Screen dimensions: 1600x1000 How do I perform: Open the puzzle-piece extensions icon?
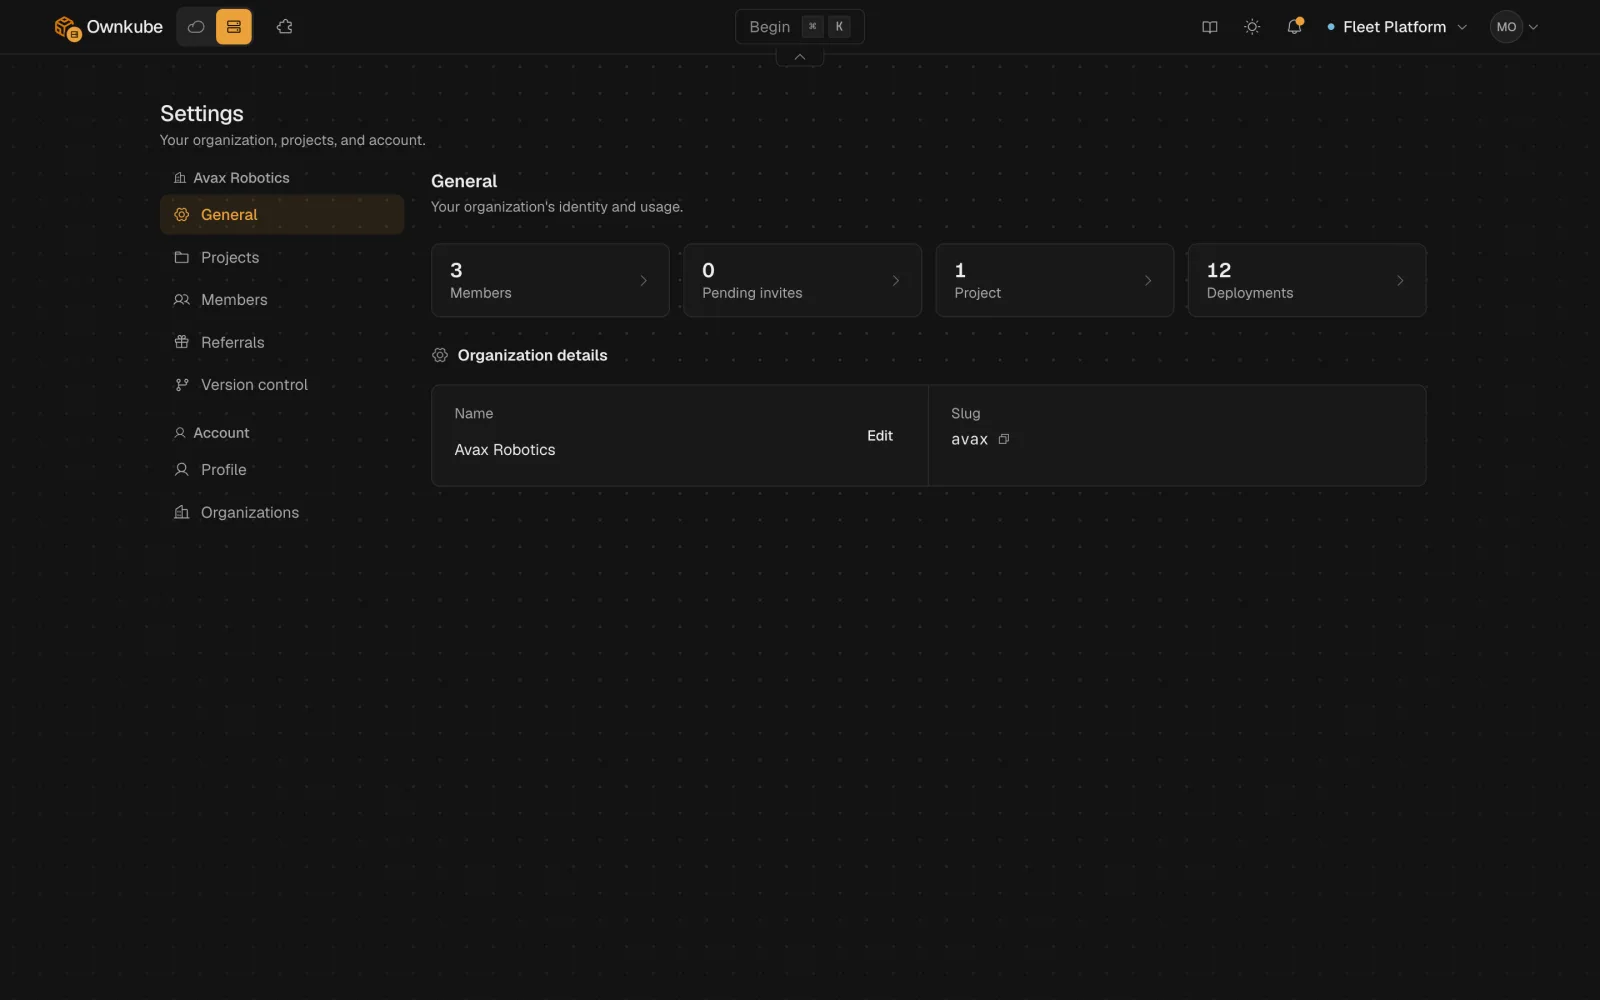coord(284,27)
